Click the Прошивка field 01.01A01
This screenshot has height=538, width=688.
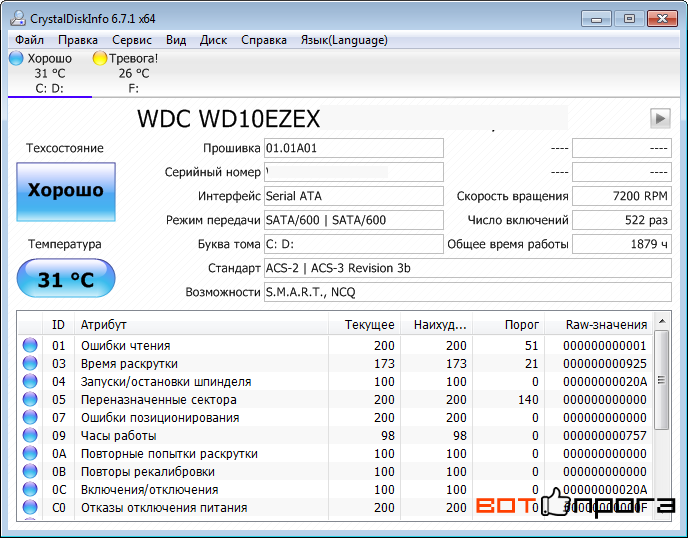tap(354, 148)
